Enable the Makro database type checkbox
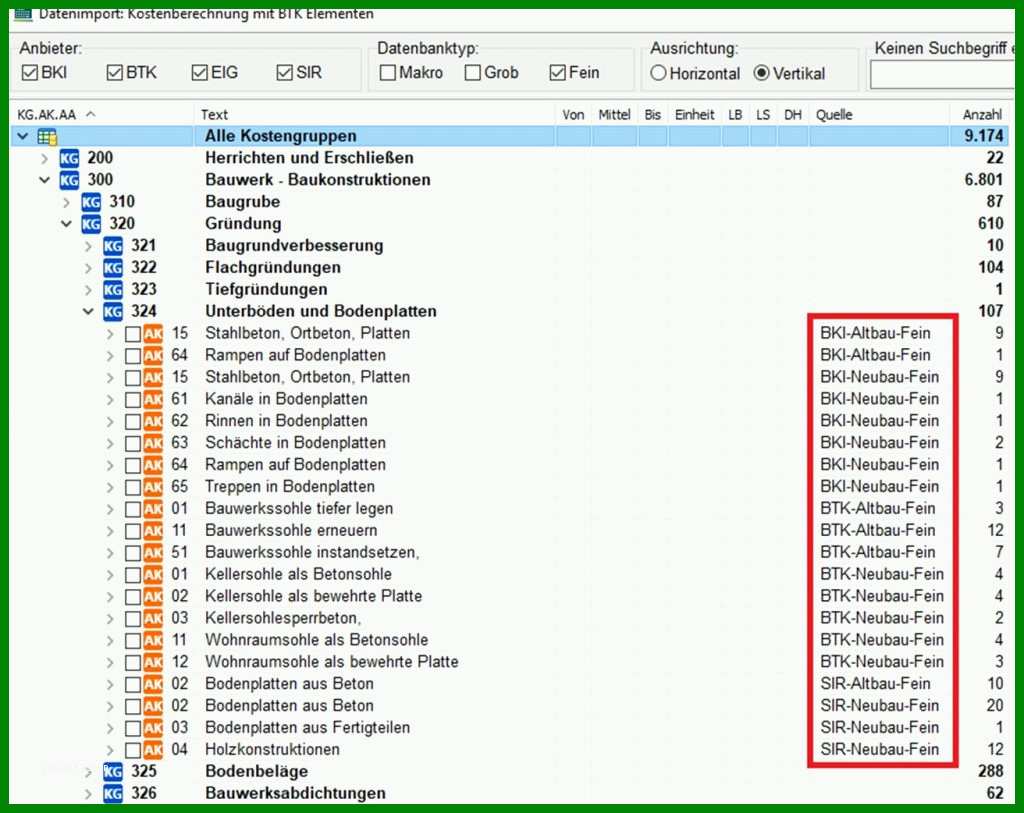 pyautogui.click(x=388, y=72)
